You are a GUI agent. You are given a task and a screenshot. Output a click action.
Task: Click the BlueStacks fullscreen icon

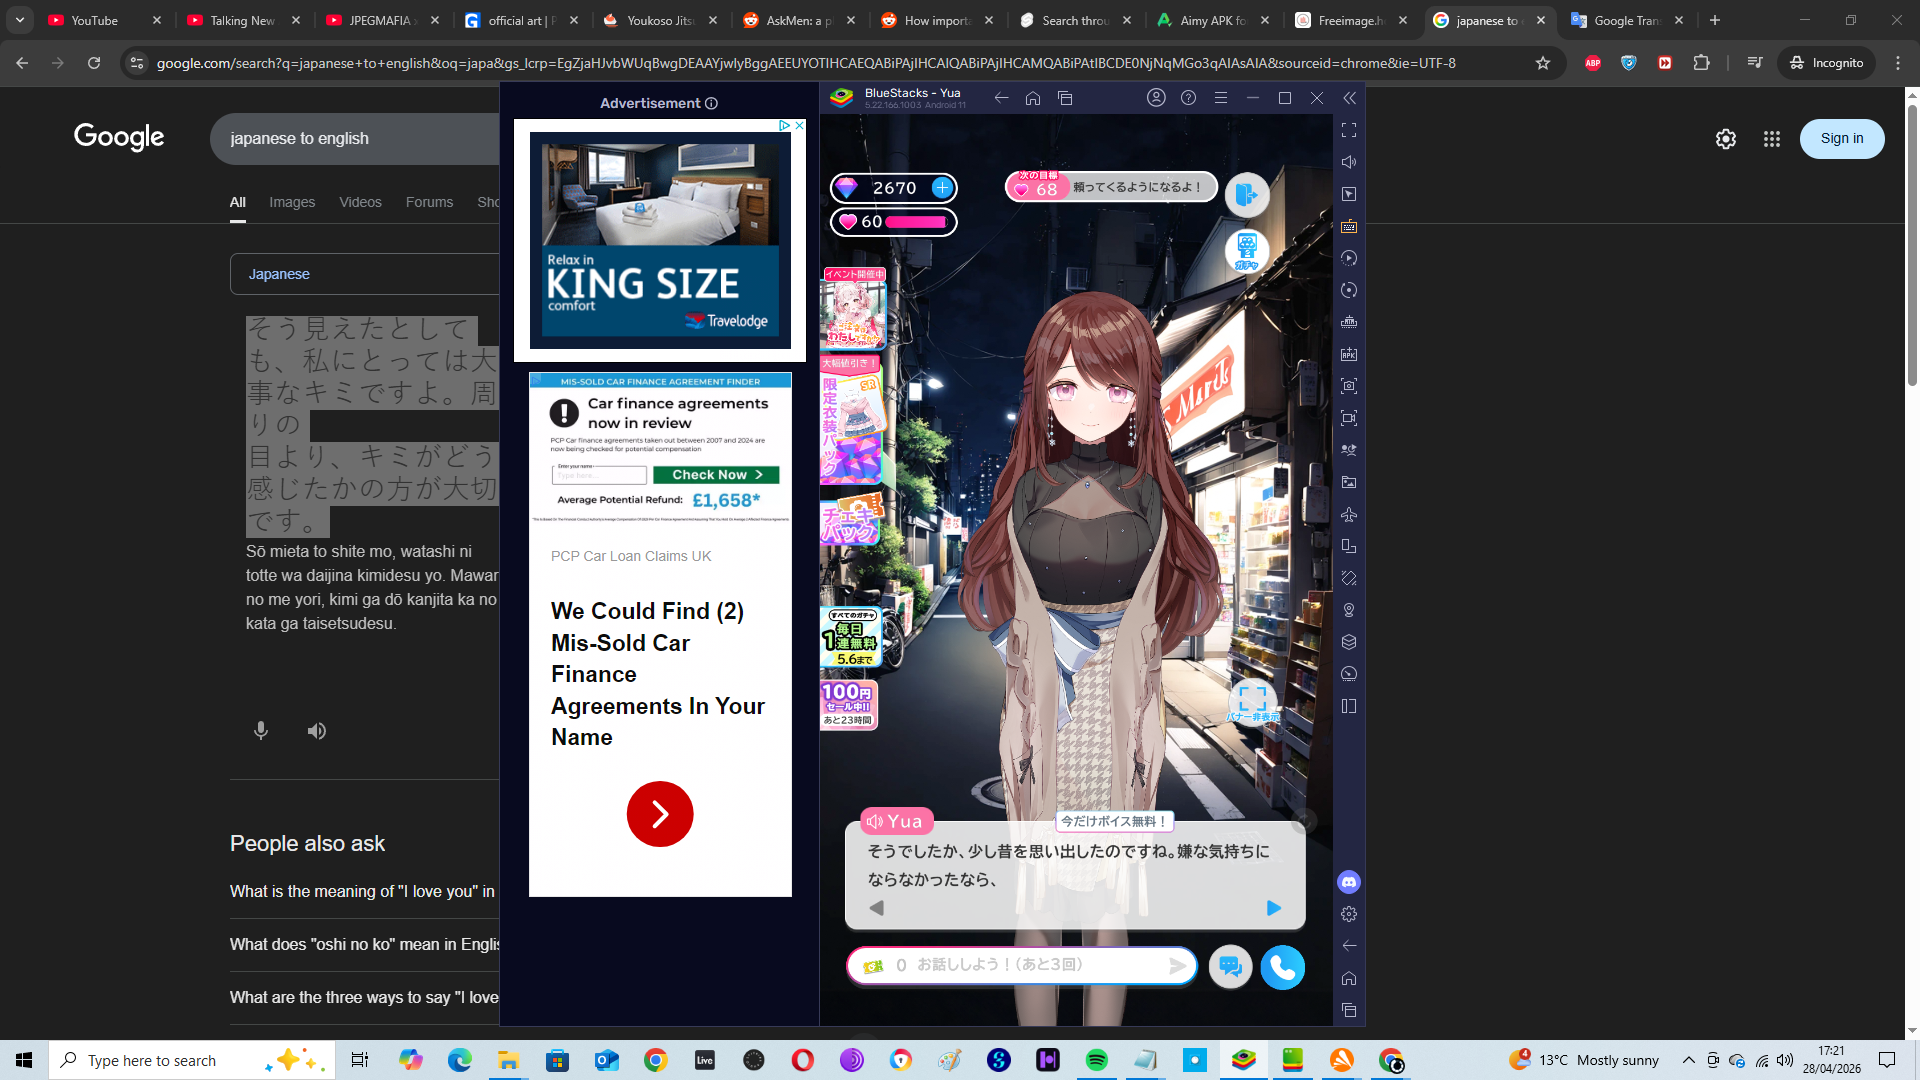coord(1349,130)
